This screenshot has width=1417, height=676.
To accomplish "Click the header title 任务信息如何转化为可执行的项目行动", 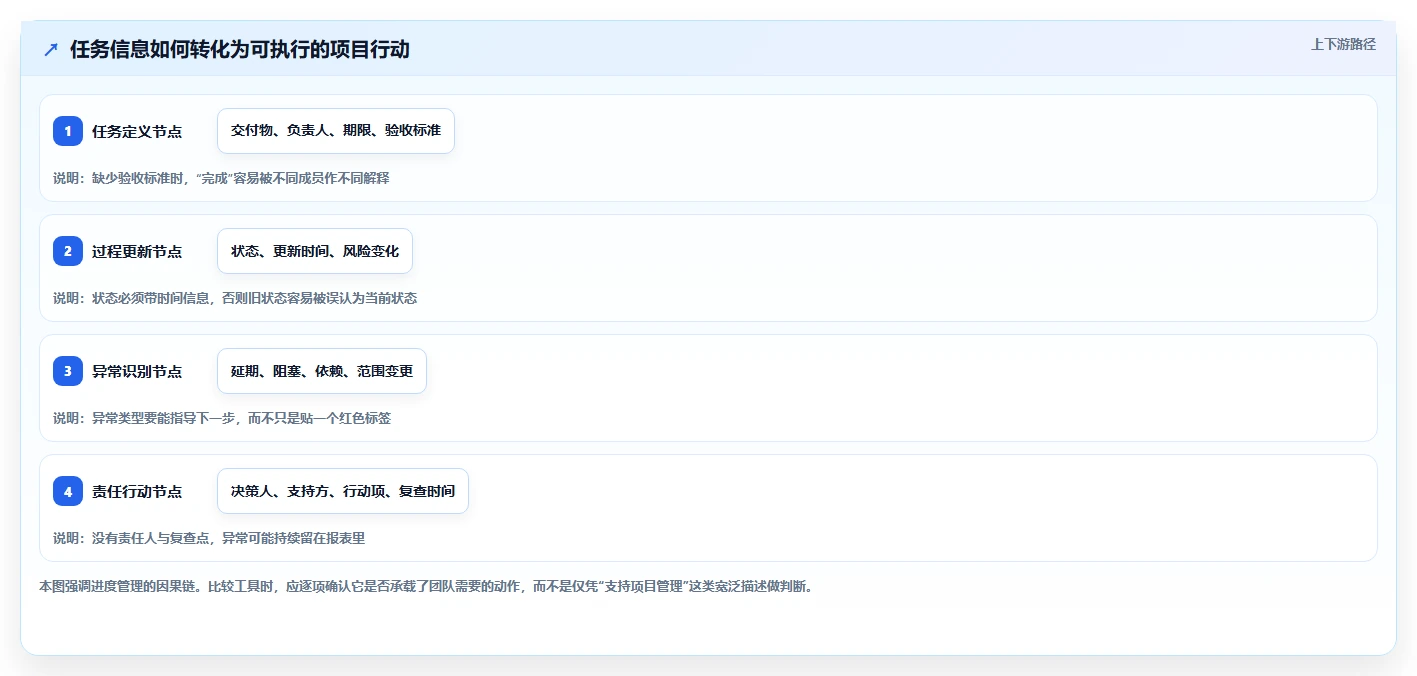I will pyautogui.click(x=240, y=49).
